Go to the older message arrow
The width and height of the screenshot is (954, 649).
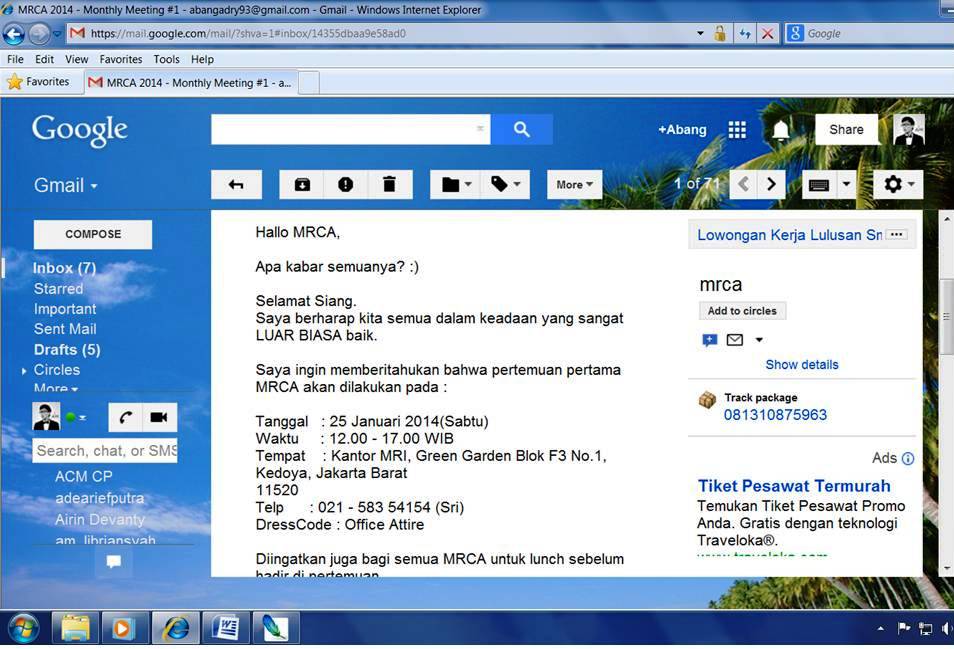pyautogui.click(x=771, y=184)
